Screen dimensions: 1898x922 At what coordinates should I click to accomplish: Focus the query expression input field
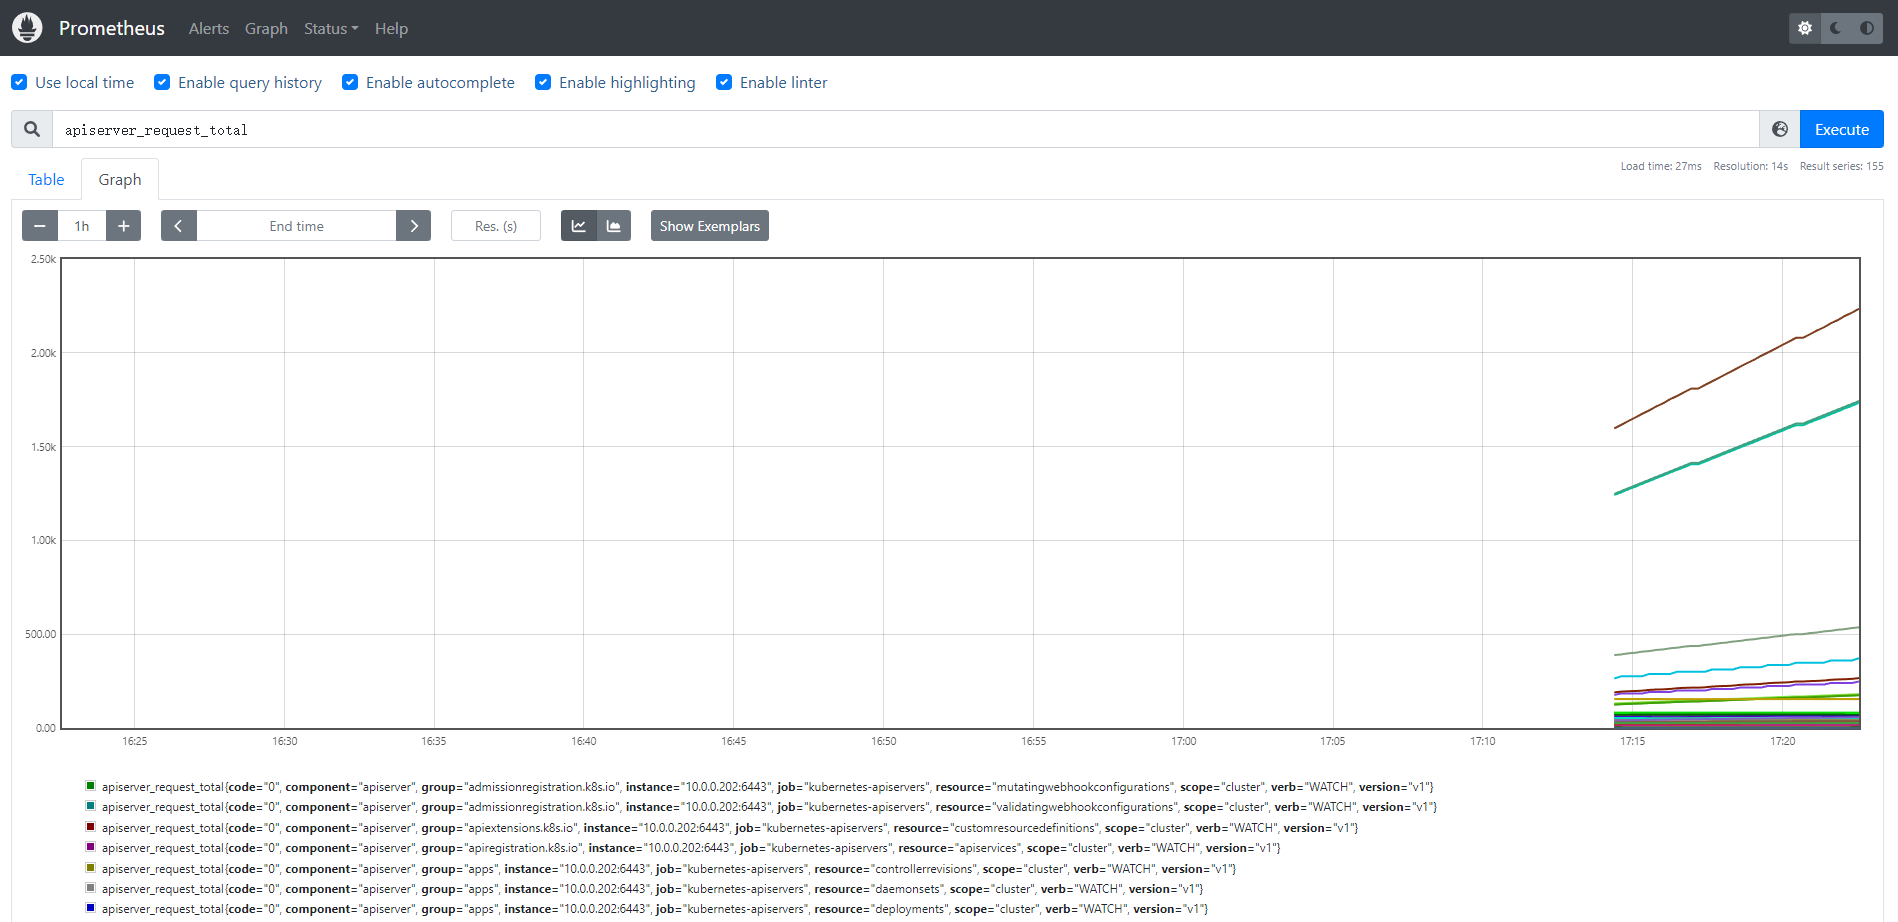coord(905,129)
